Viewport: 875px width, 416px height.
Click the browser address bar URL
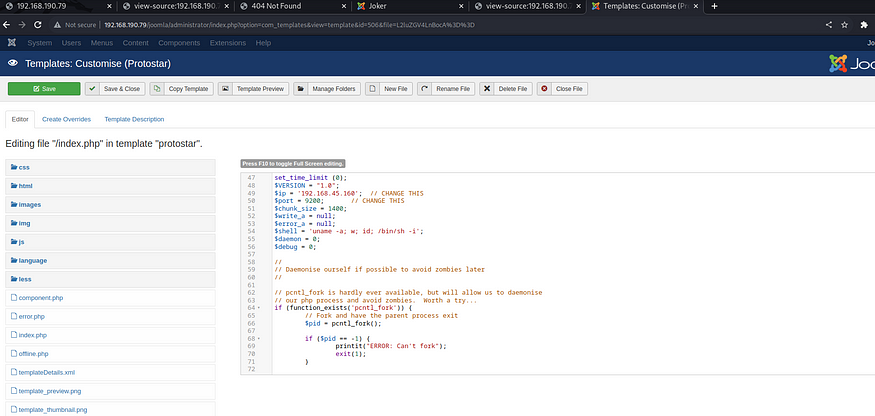[289, 25]
